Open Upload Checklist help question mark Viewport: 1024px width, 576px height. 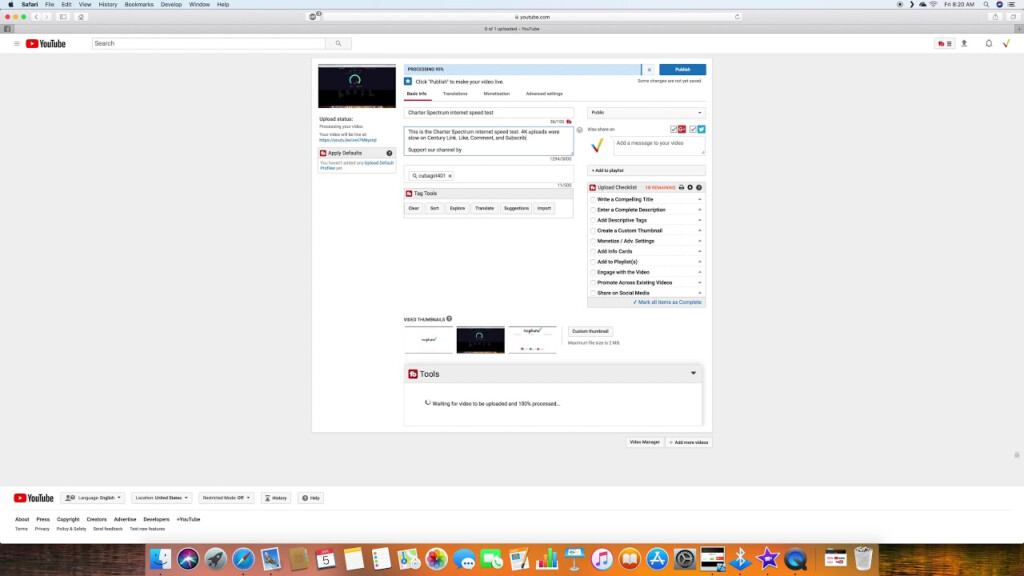tap(699, 187)
